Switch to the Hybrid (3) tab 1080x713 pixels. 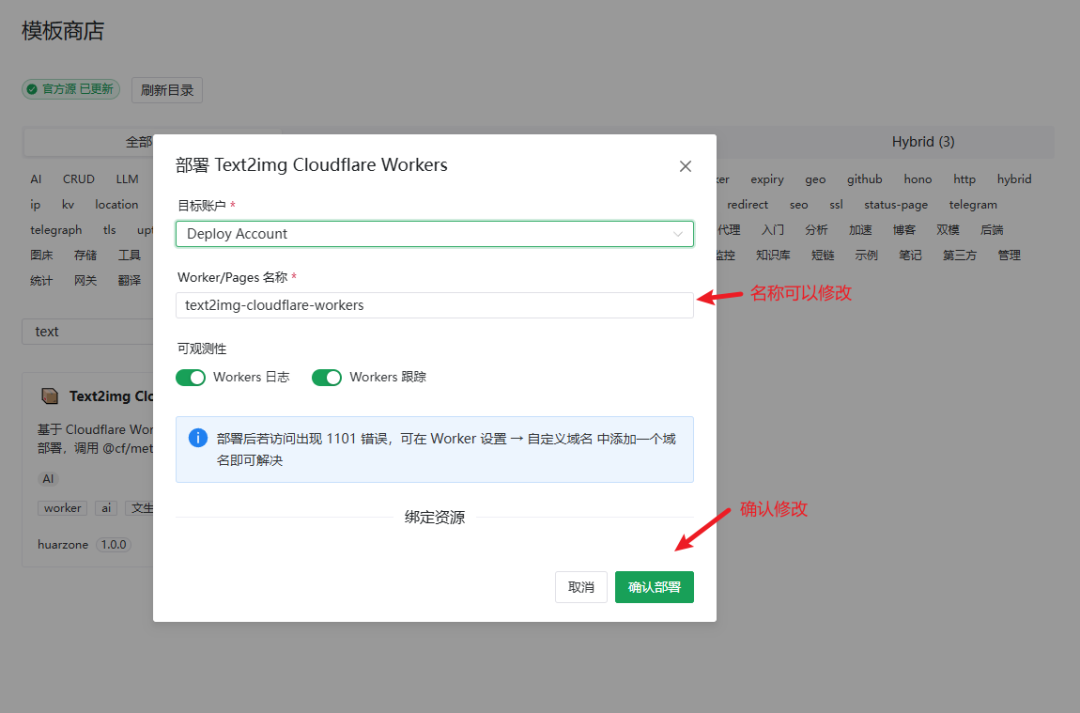(x=923, y=141)
